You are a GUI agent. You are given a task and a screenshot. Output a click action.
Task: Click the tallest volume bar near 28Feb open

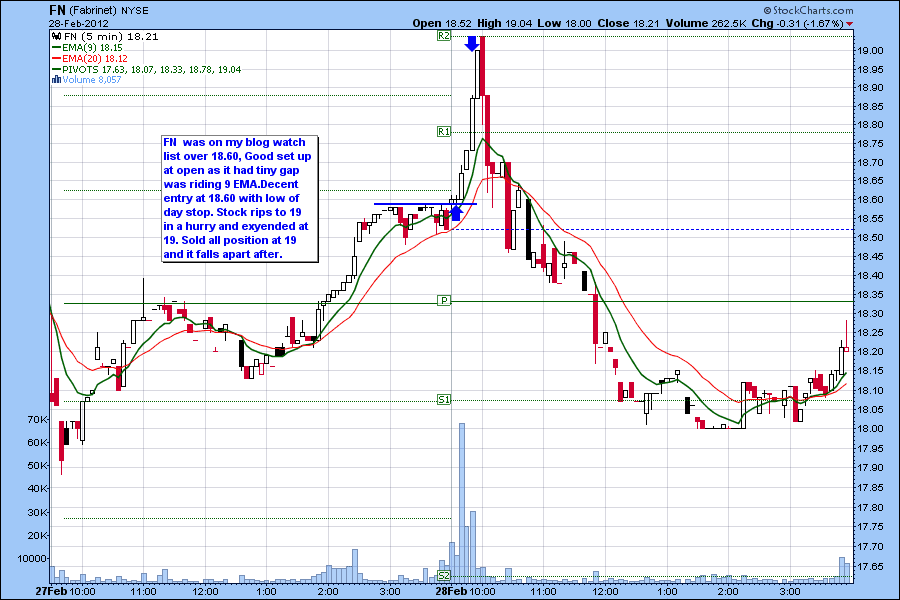pos(461,503)
